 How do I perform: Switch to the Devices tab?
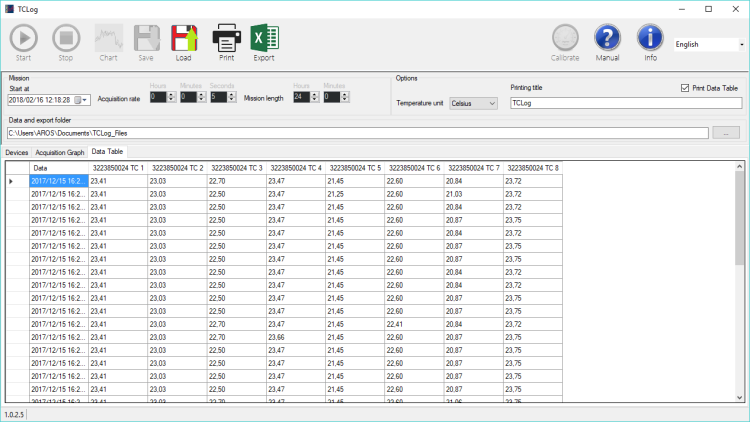click(x=17, y=152)
